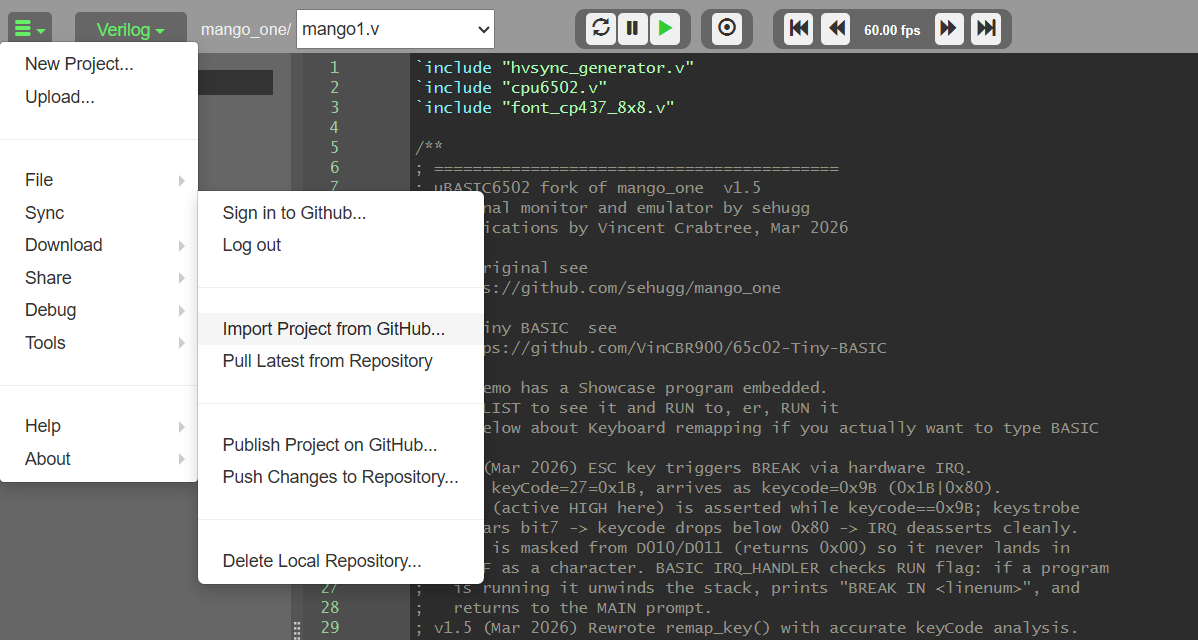
Task: Open the mango1.v file selector
Action: click(396, 30)
